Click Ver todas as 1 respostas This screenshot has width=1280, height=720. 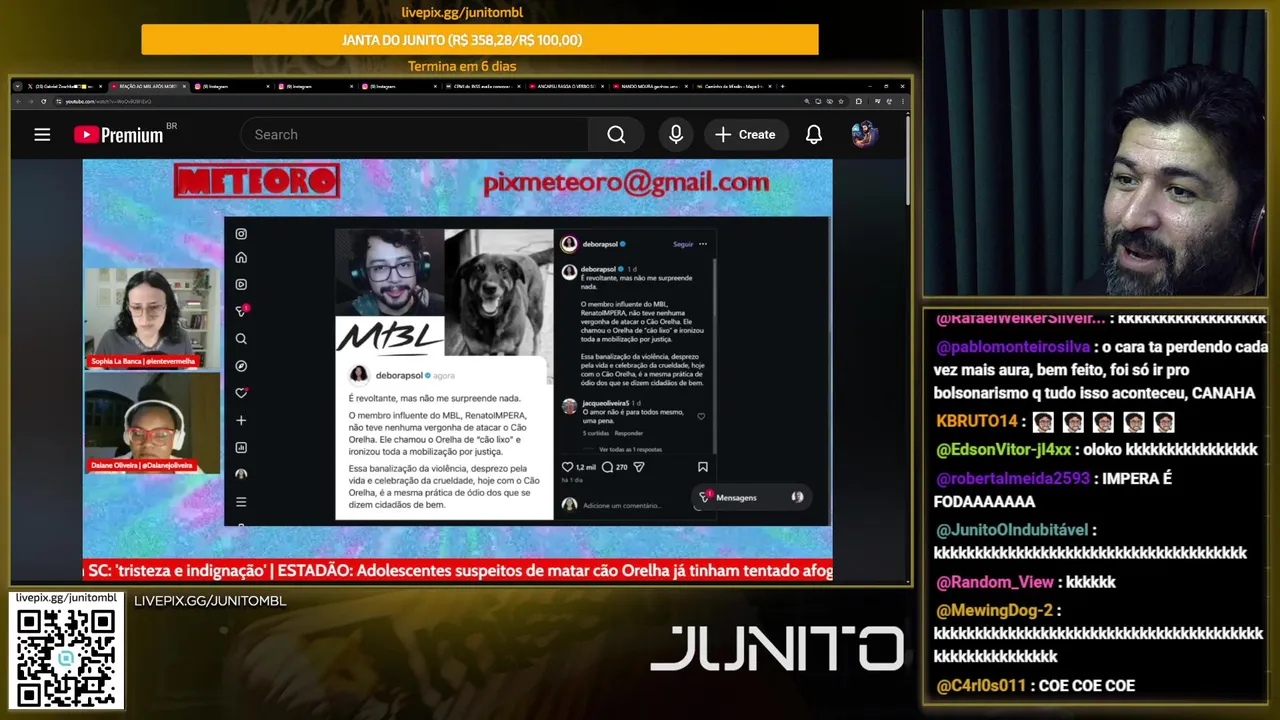tap(630, 450)
